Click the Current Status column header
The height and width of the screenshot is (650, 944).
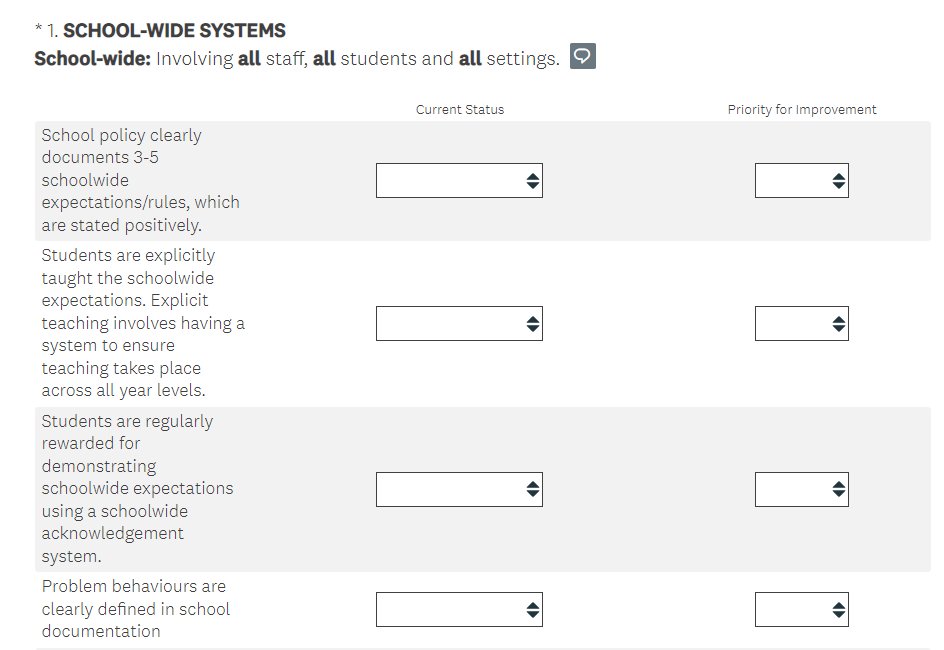point(460,110)
